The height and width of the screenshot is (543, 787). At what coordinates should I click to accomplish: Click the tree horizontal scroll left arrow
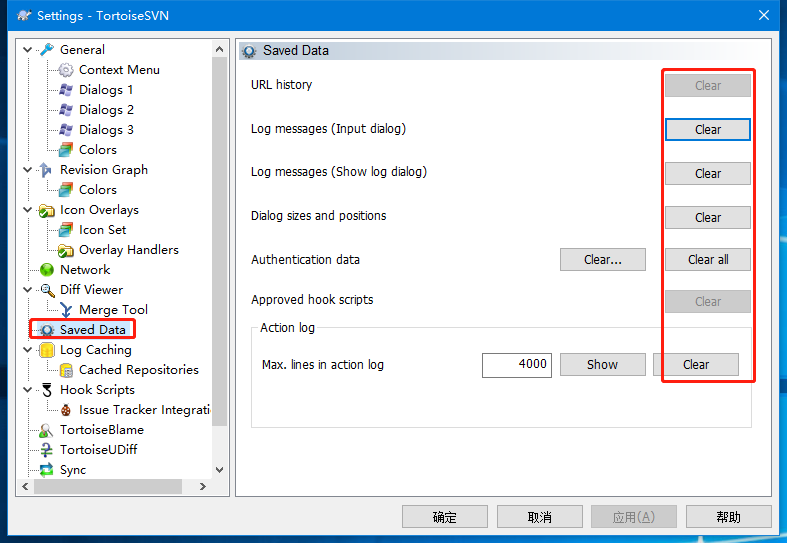coord(26,486)
